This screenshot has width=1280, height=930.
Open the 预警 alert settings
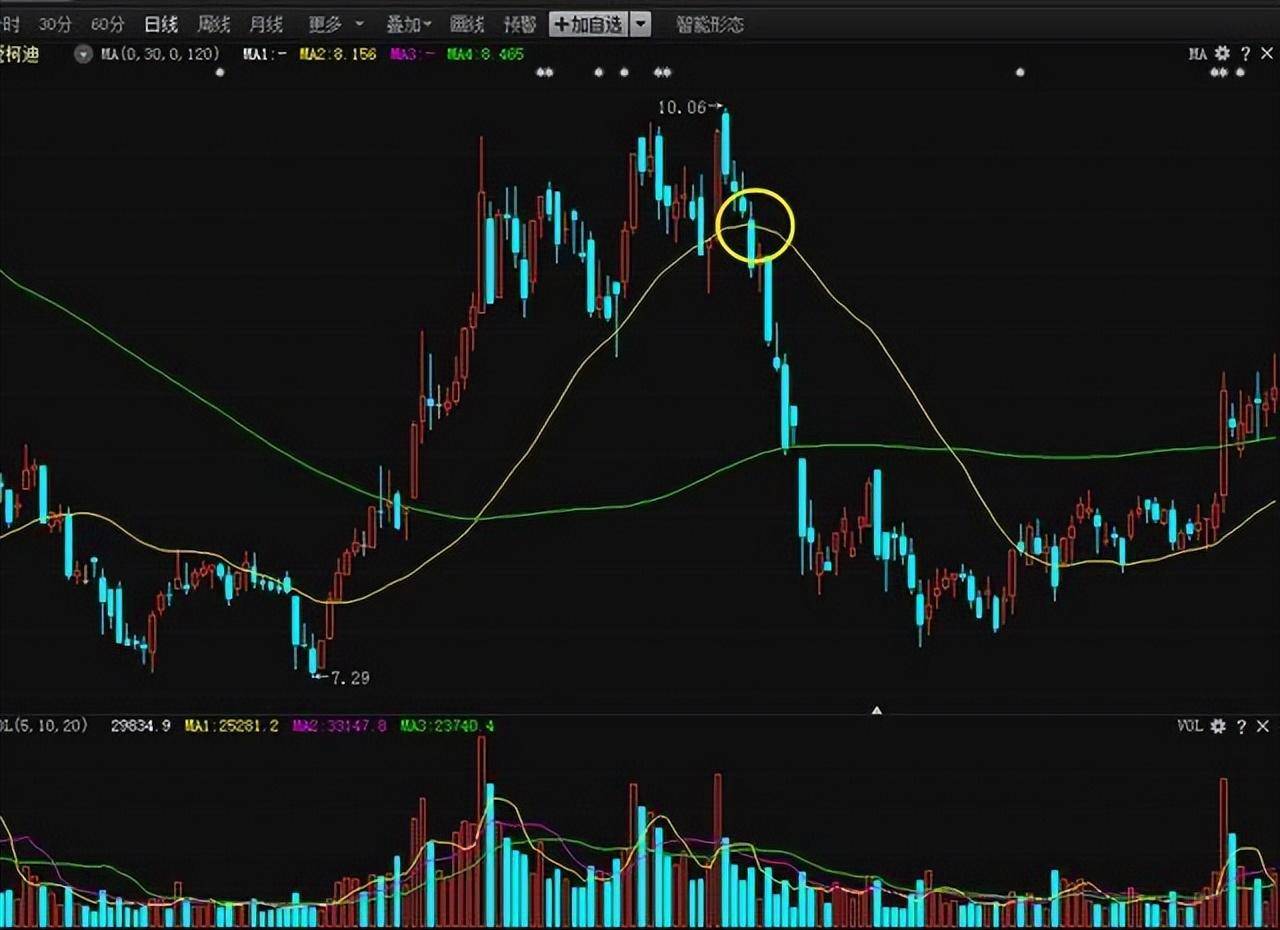pos(519,24)
